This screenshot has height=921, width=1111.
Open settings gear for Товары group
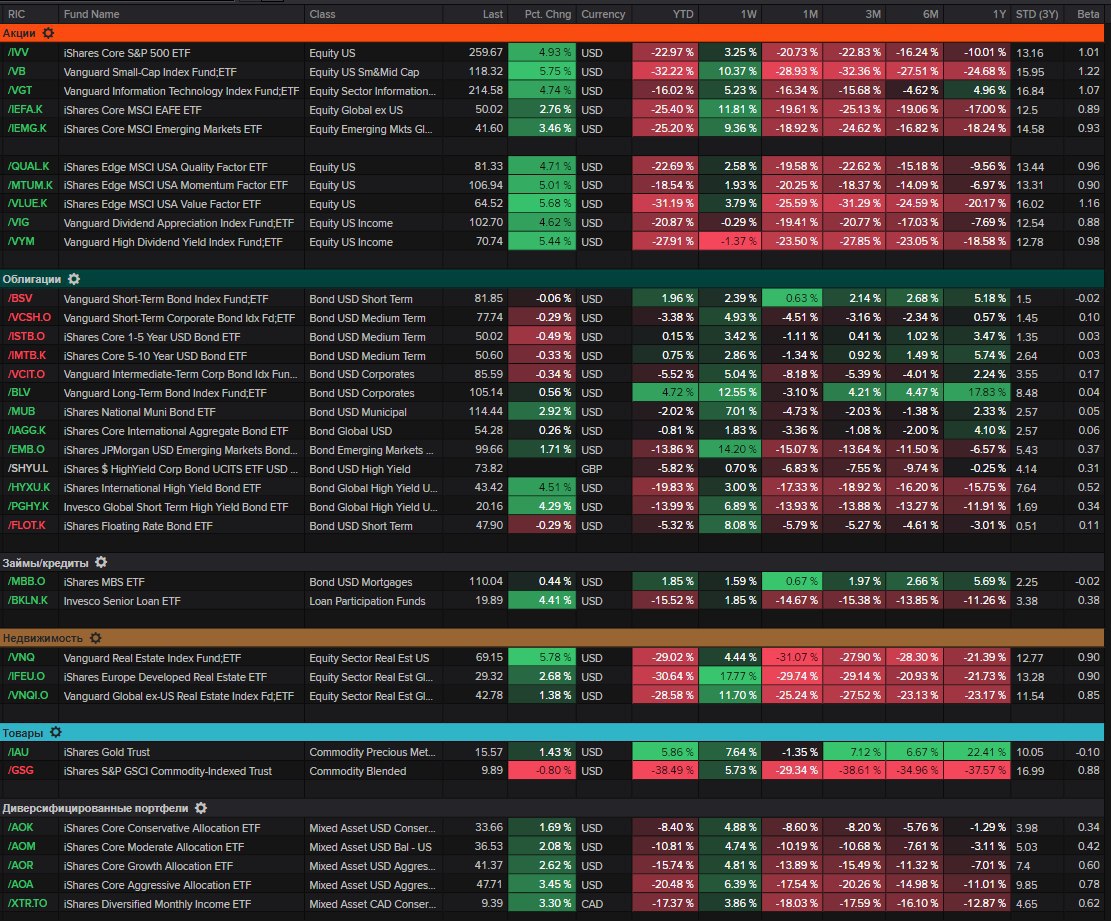point(56,733)
